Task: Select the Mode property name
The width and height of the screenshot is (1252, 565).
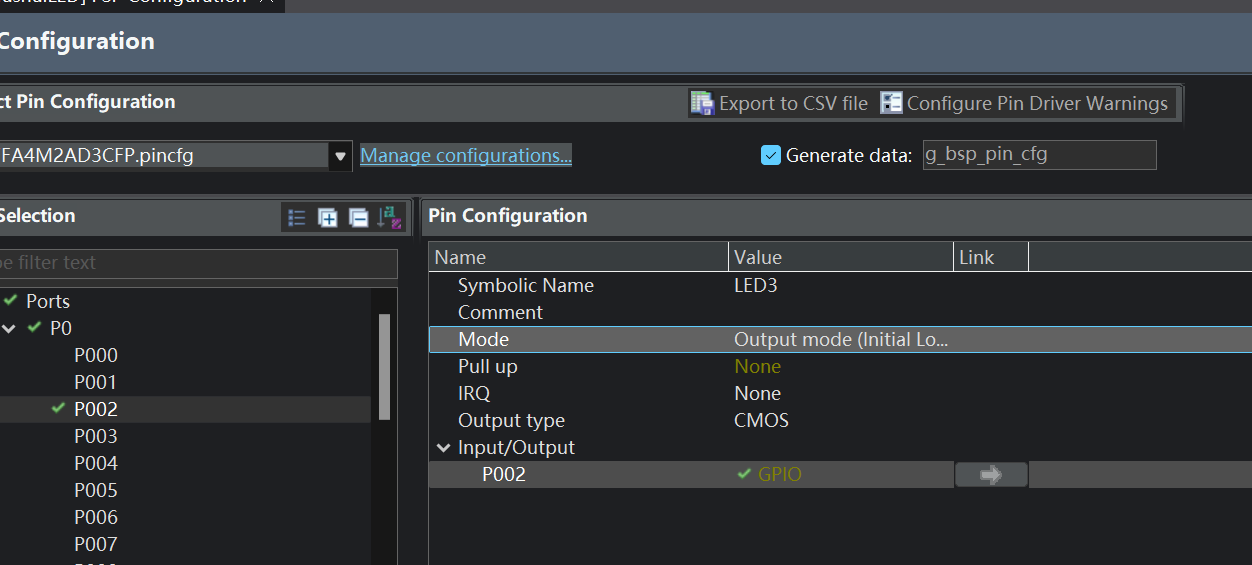Action: (483, 339)
